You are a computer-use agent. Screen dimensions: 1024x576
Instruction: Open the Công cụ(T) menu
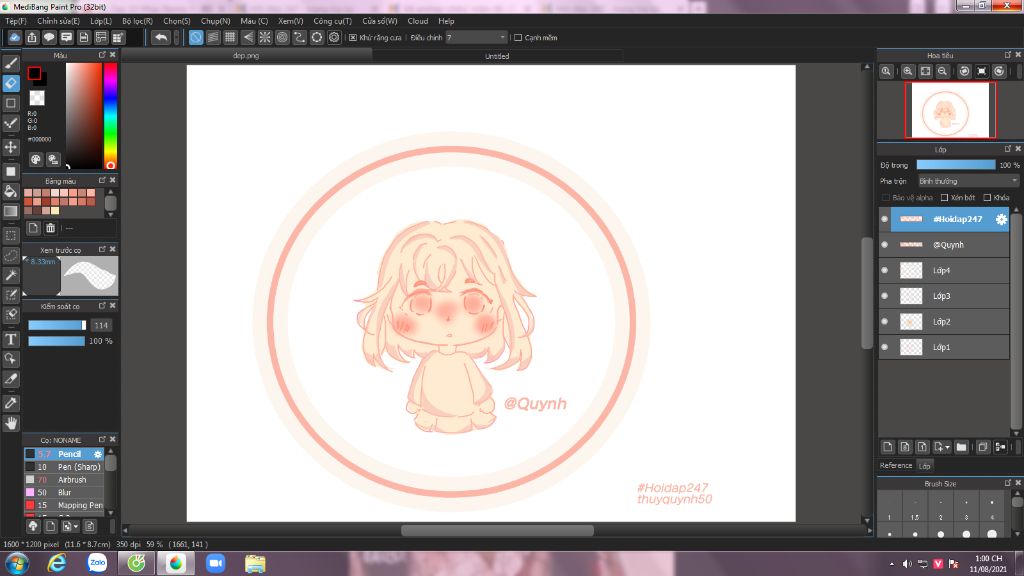(332, 21)
